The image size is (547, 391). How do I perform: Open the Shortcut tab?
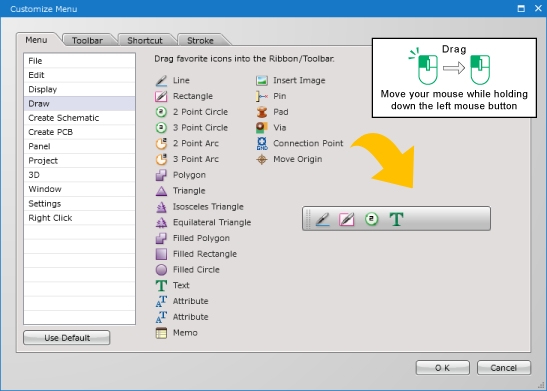145,41
